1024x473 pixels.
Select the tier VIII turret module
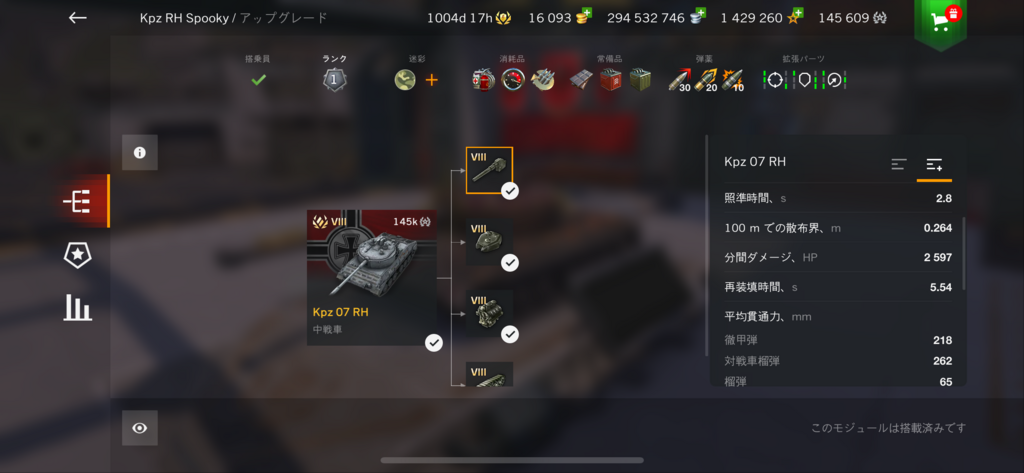click(489, 242)
